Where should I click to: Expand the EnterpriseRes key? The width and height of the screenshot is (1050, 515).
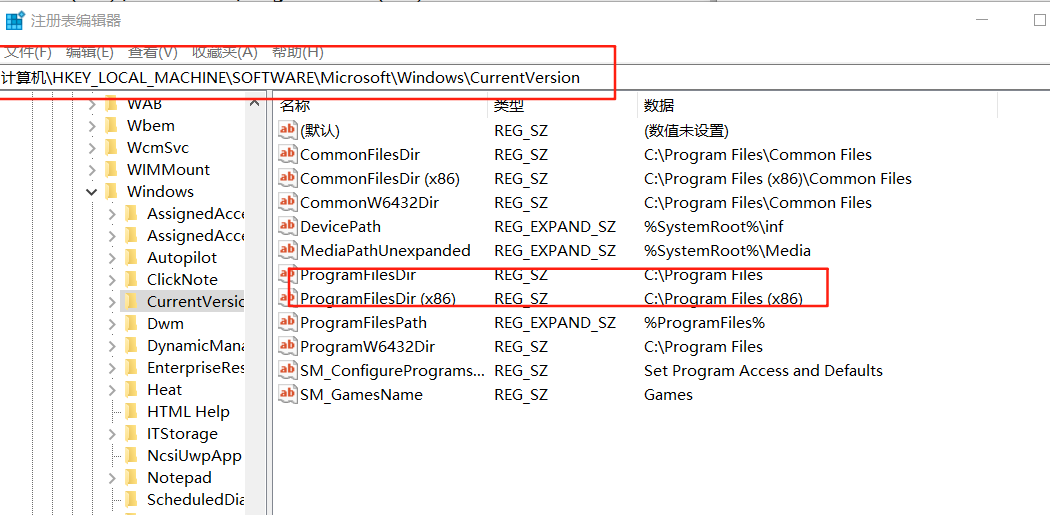click(x=112, y=368)
